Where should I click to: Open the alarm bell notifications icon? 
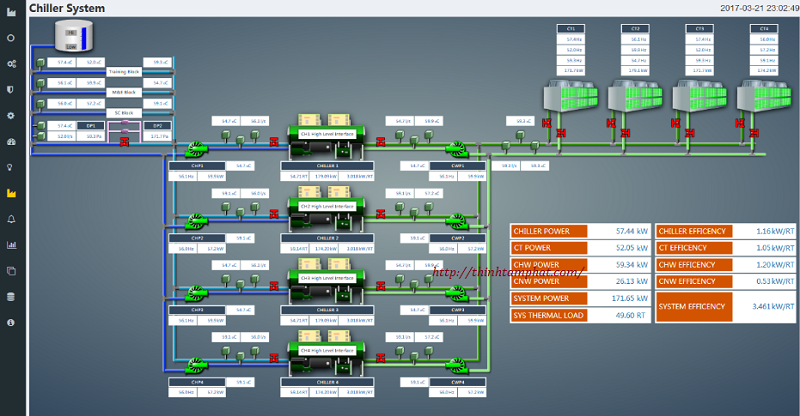coord(11,219)
